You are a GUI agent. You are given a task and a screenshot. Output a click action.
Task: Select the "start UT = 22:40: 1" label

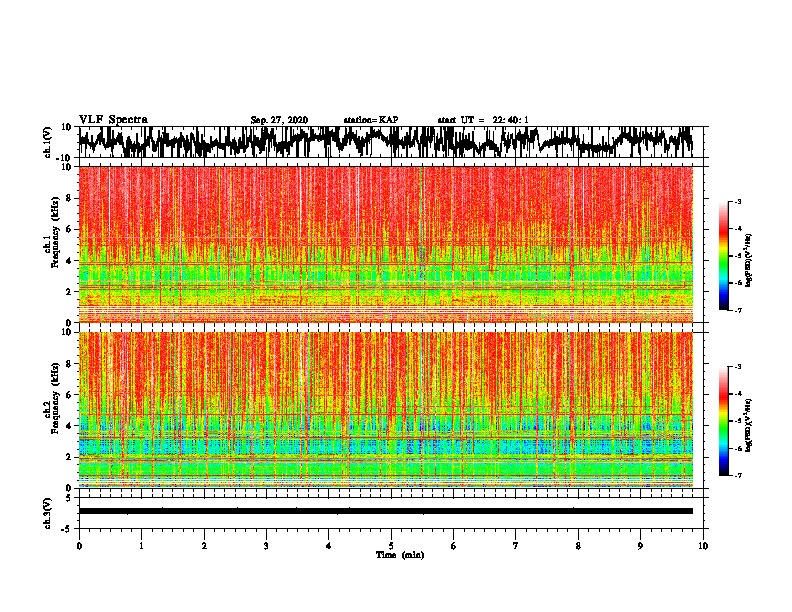[483, 120]
